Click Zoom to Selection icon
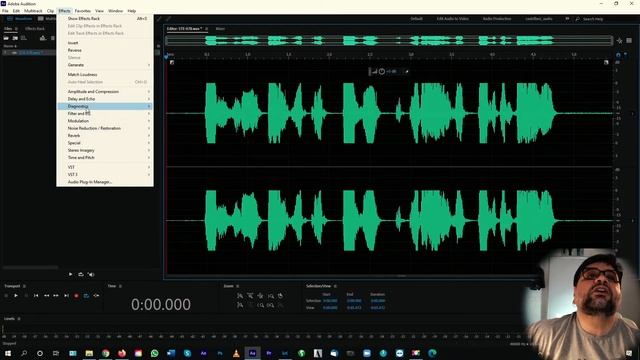 tap(271, 305)
